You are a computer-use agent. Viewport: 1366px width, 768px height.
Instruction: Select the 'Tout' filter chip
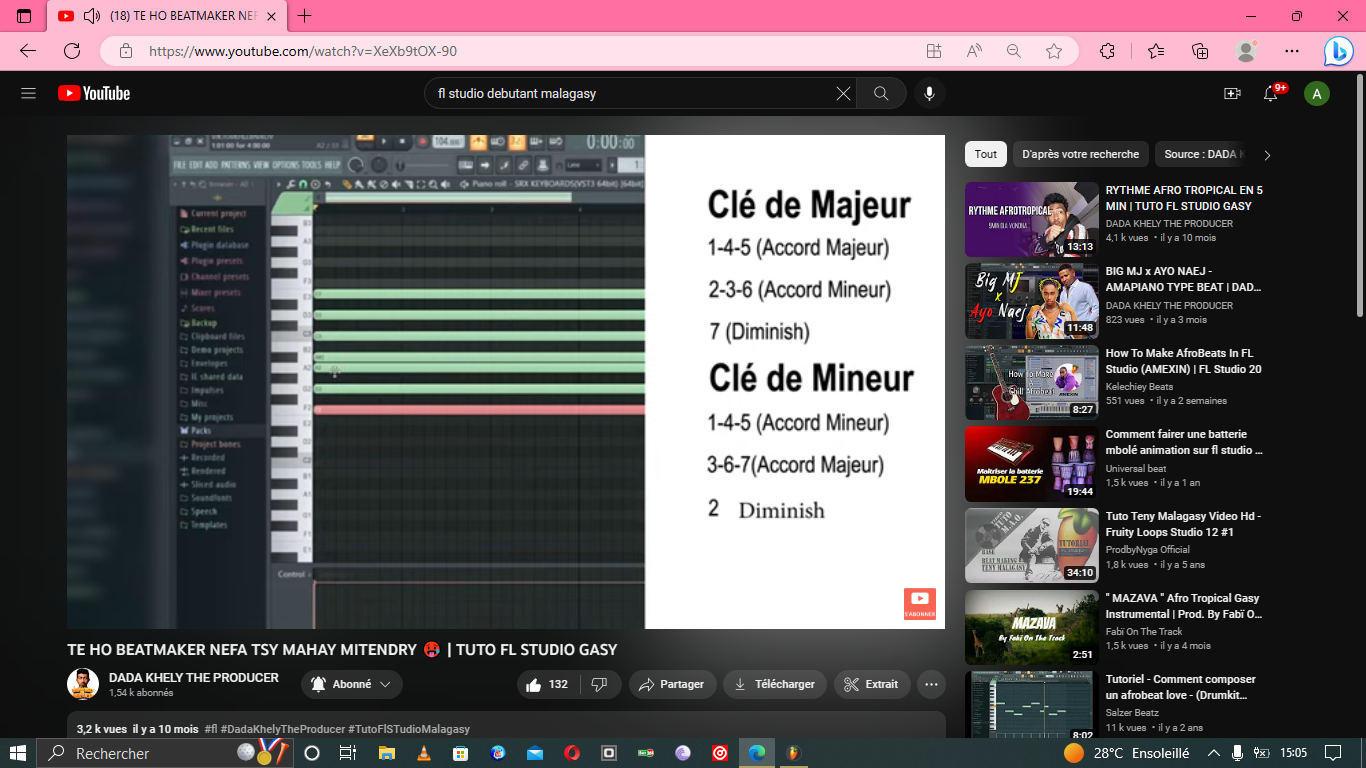(985, 154)
